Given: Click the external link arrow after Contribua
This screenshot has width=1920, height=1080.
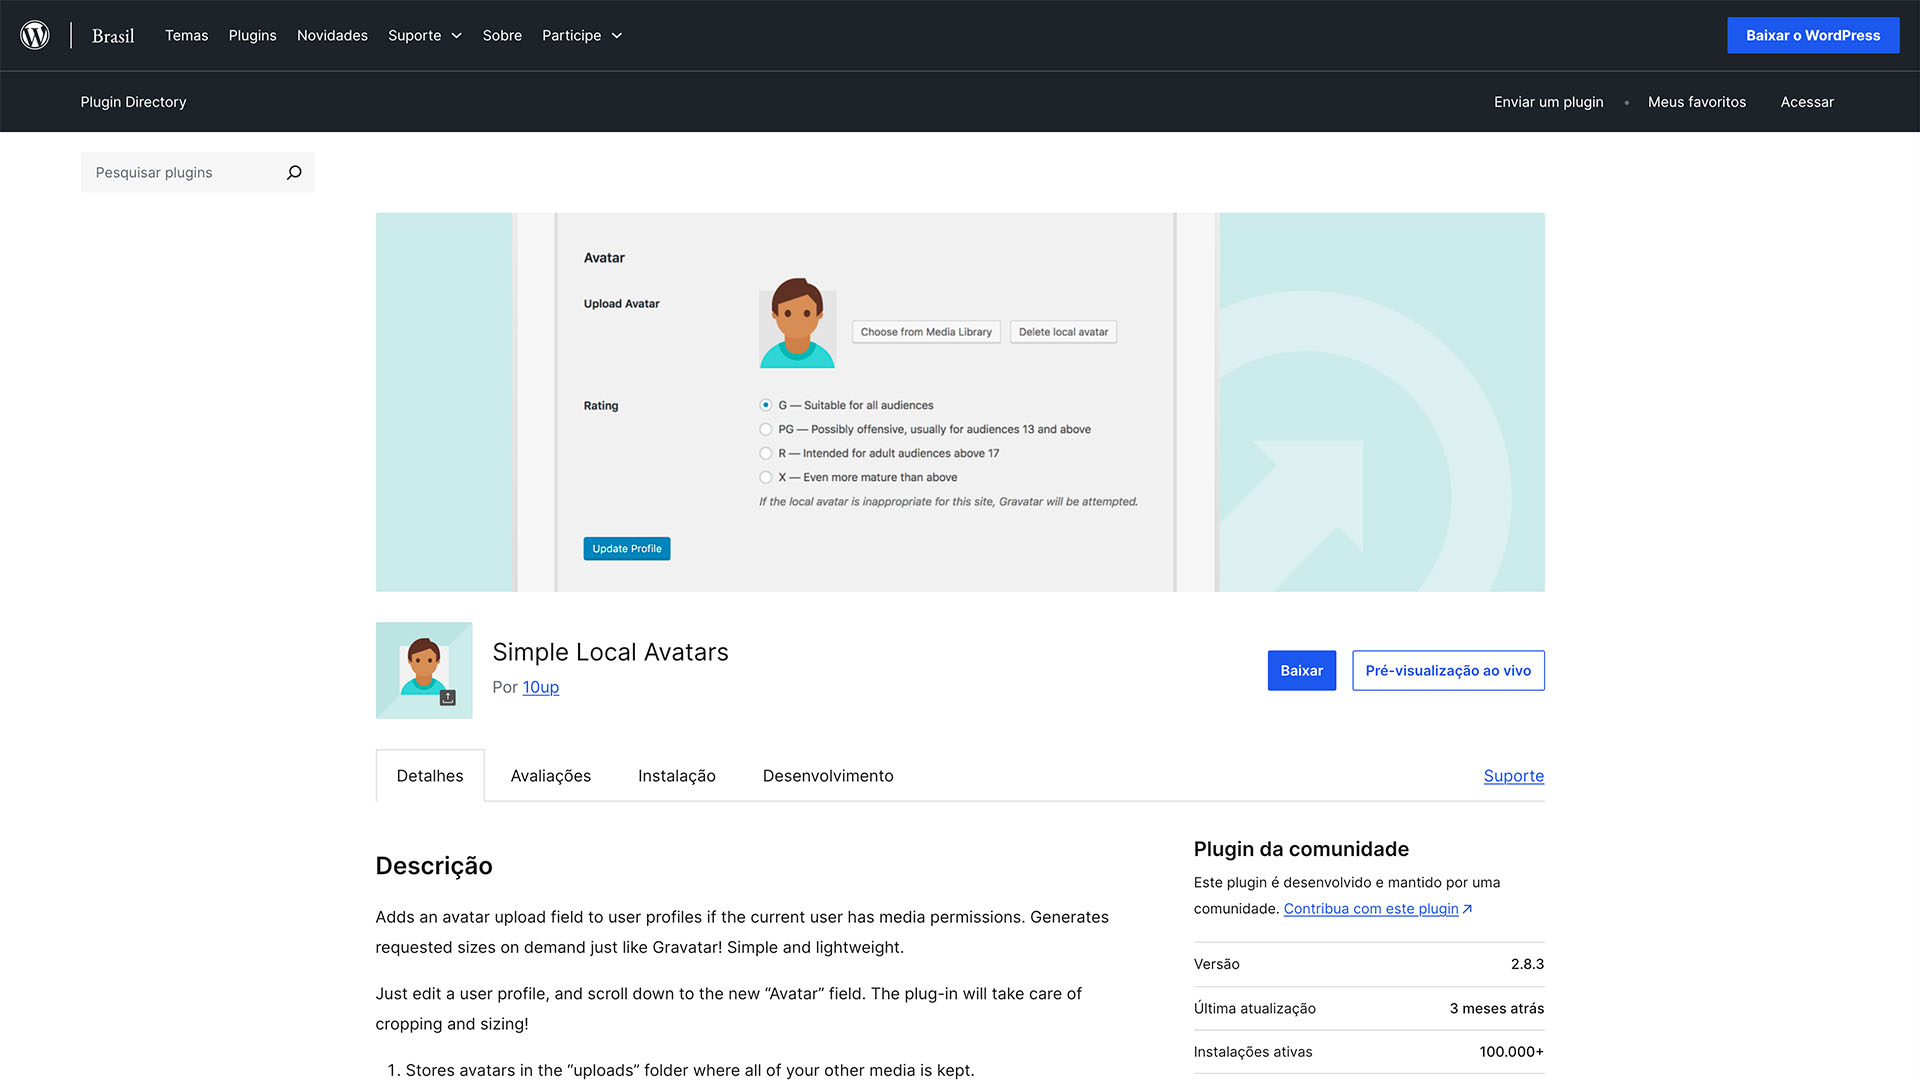Looking at the screenshot, I should (1467, 909).
